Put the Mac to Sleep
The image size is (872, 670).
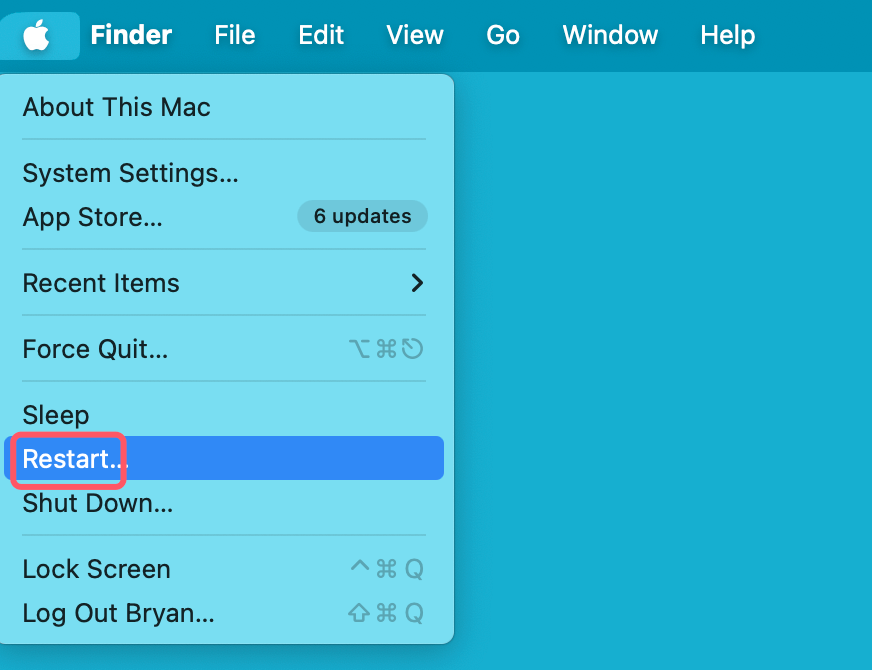click(x=56, y=415)
